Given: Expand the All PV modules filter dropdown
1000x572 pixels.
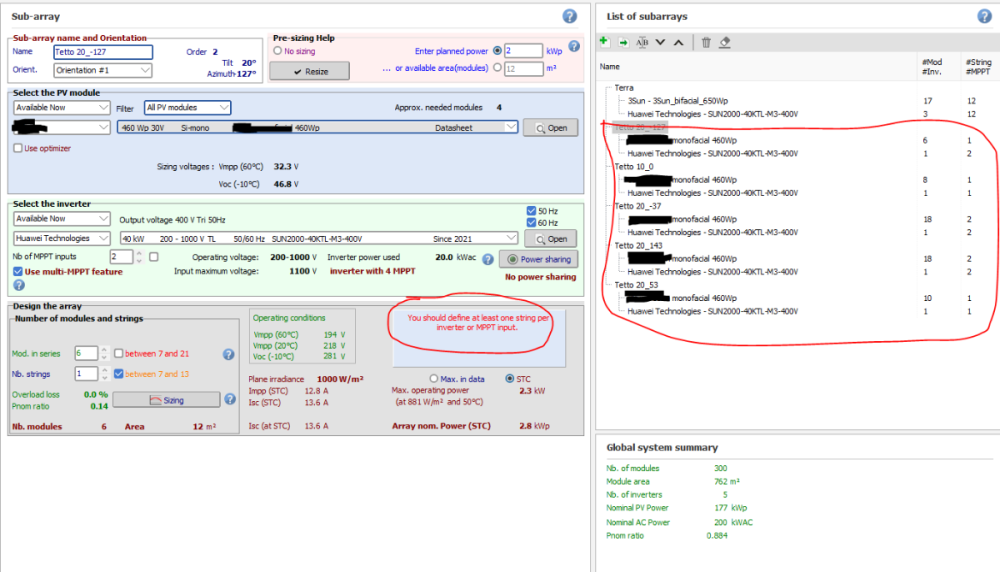Looking at the screenshot, I should point(187,107).
